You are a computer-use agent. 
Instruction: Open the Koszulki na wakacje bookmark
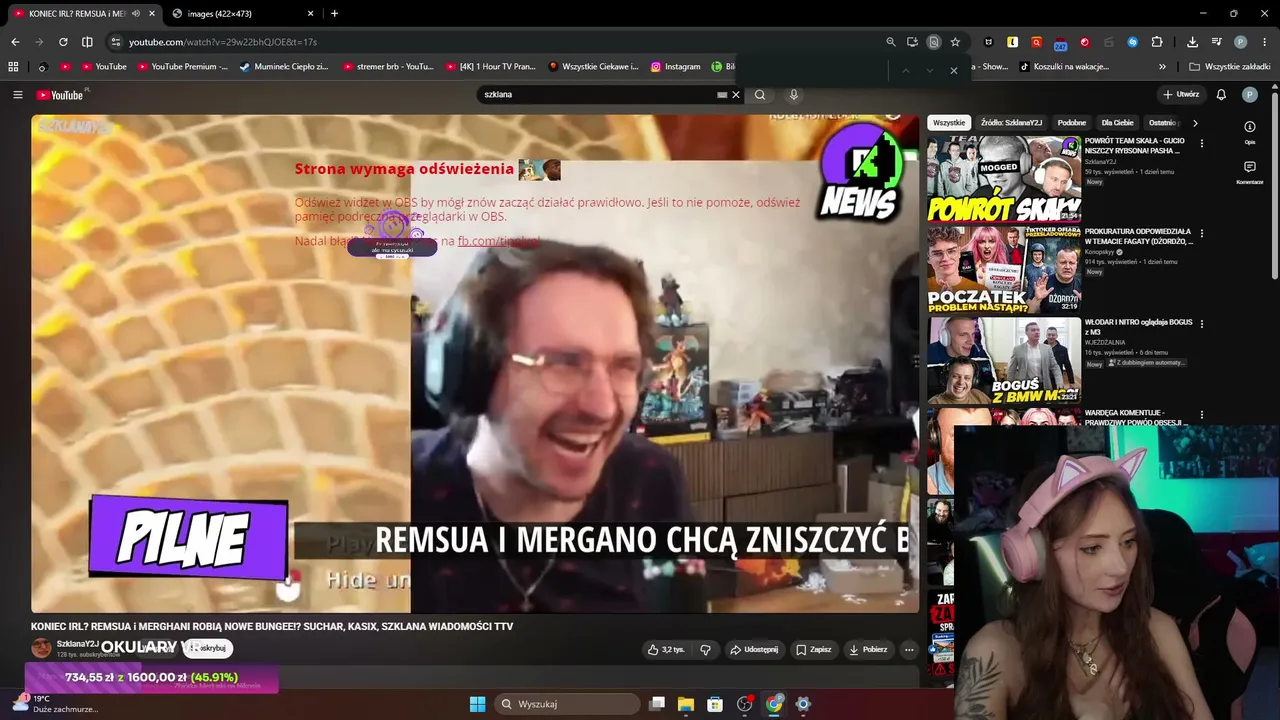(x=1064, y=67)
